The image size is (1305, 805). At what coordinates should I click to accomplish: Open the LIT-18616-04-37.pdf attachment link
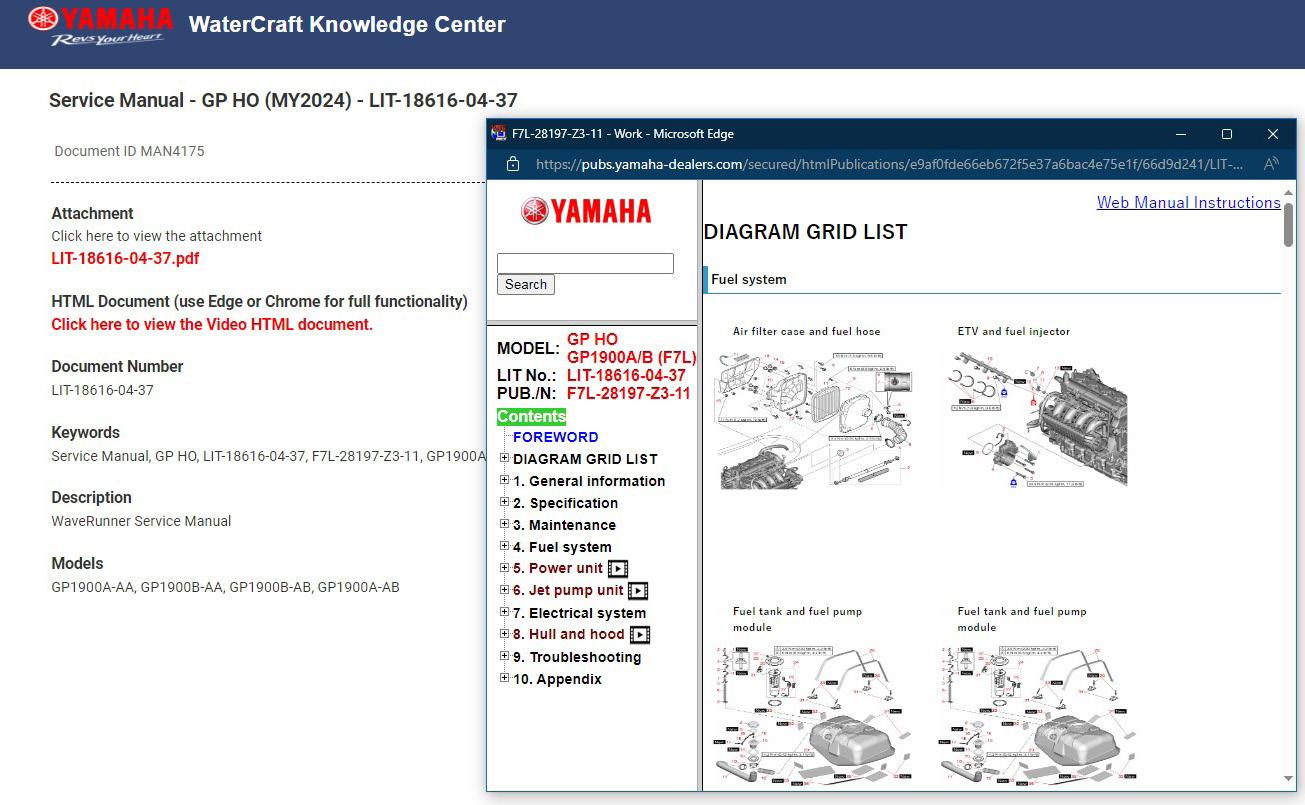coord(125,258)
